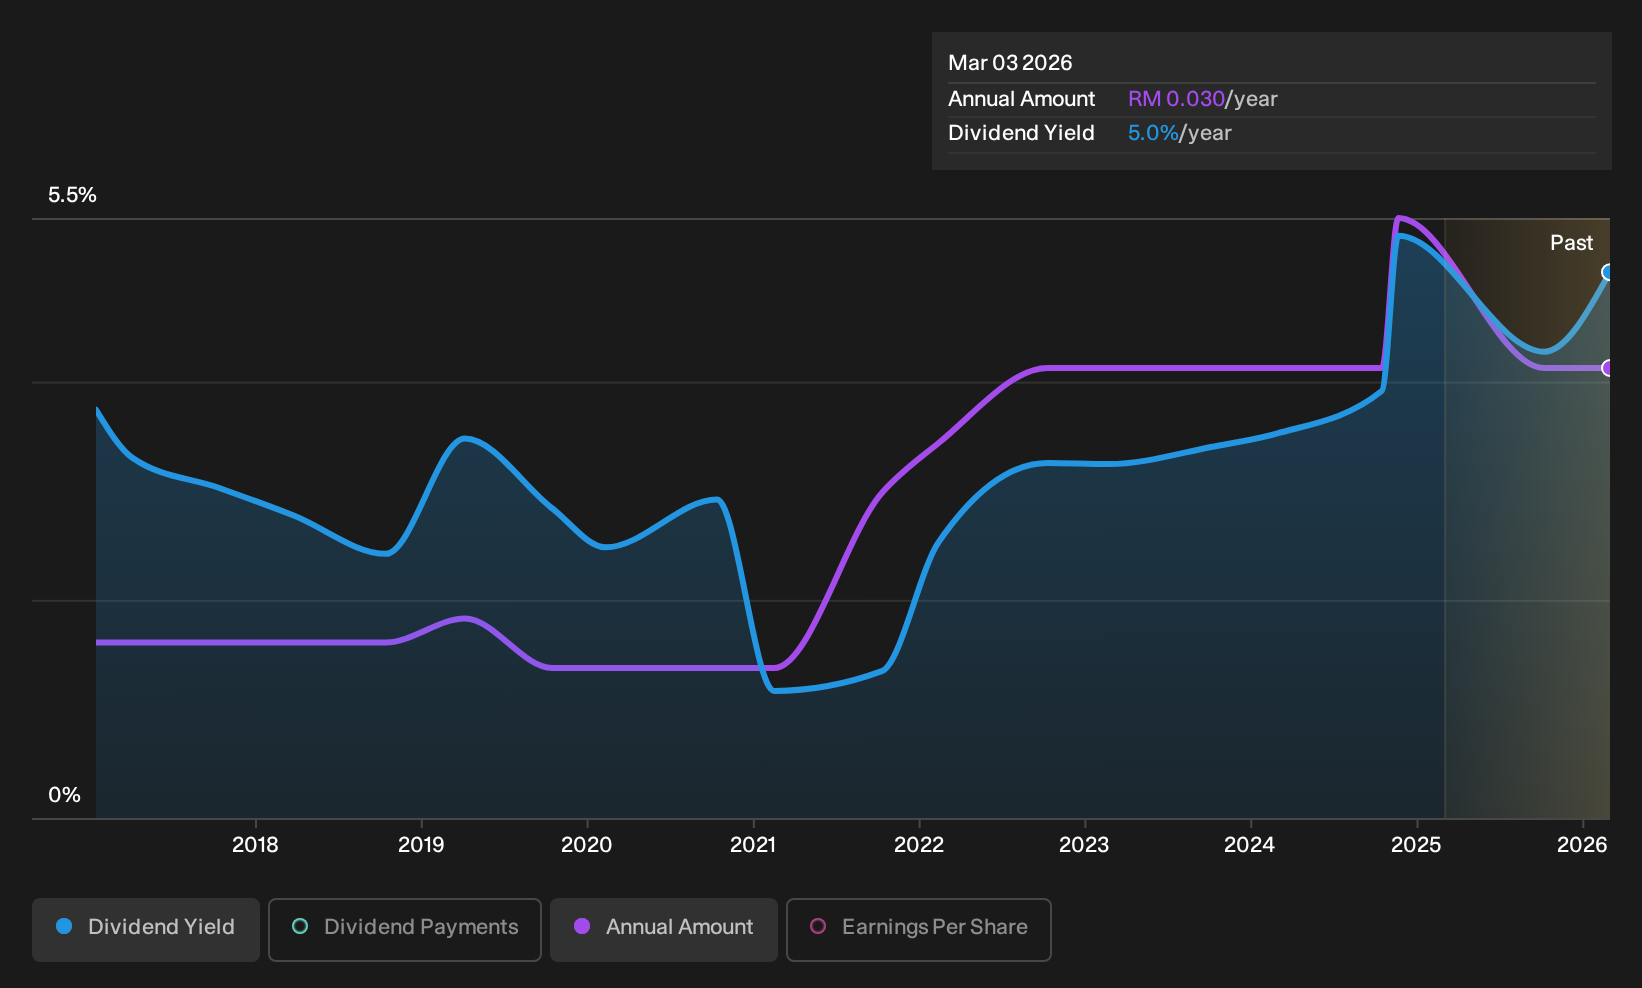The height and width of the screenshot is (988, 1642).
Task: Click the 2025 axis label
Action: point(1416,845)
